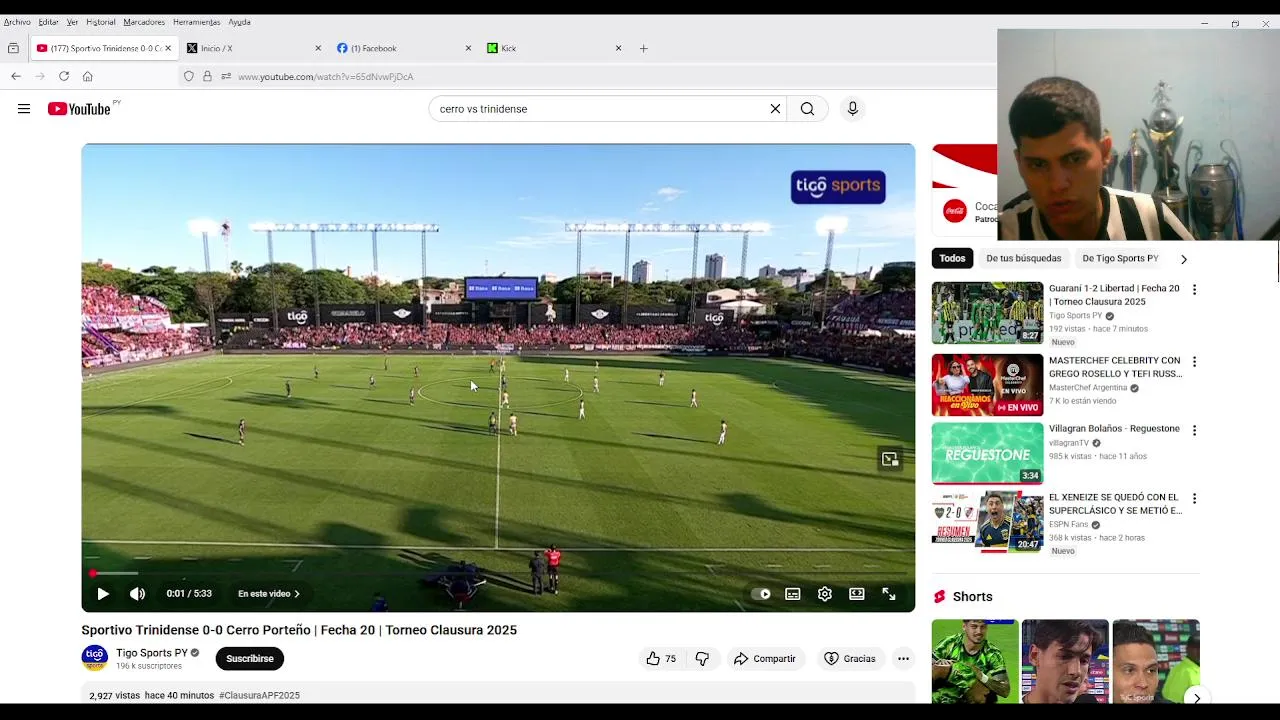
Task: Open player settings gear
Action: coord(825,594)
